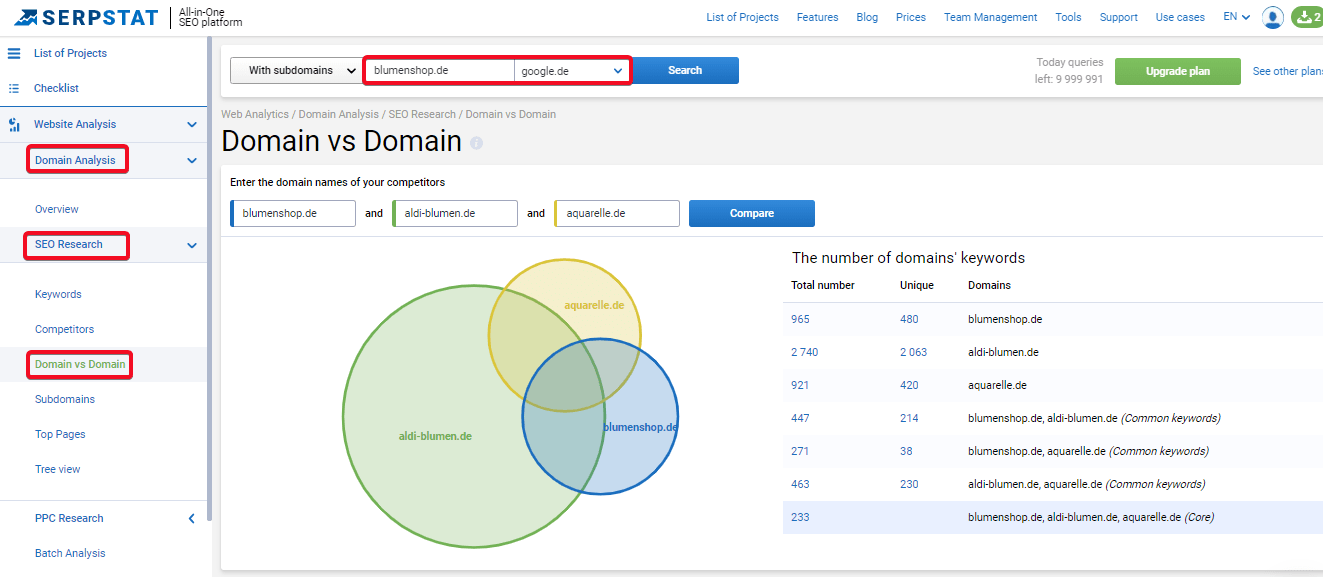Click the Compare button
1323x577 pixels.
click(752, 214)
